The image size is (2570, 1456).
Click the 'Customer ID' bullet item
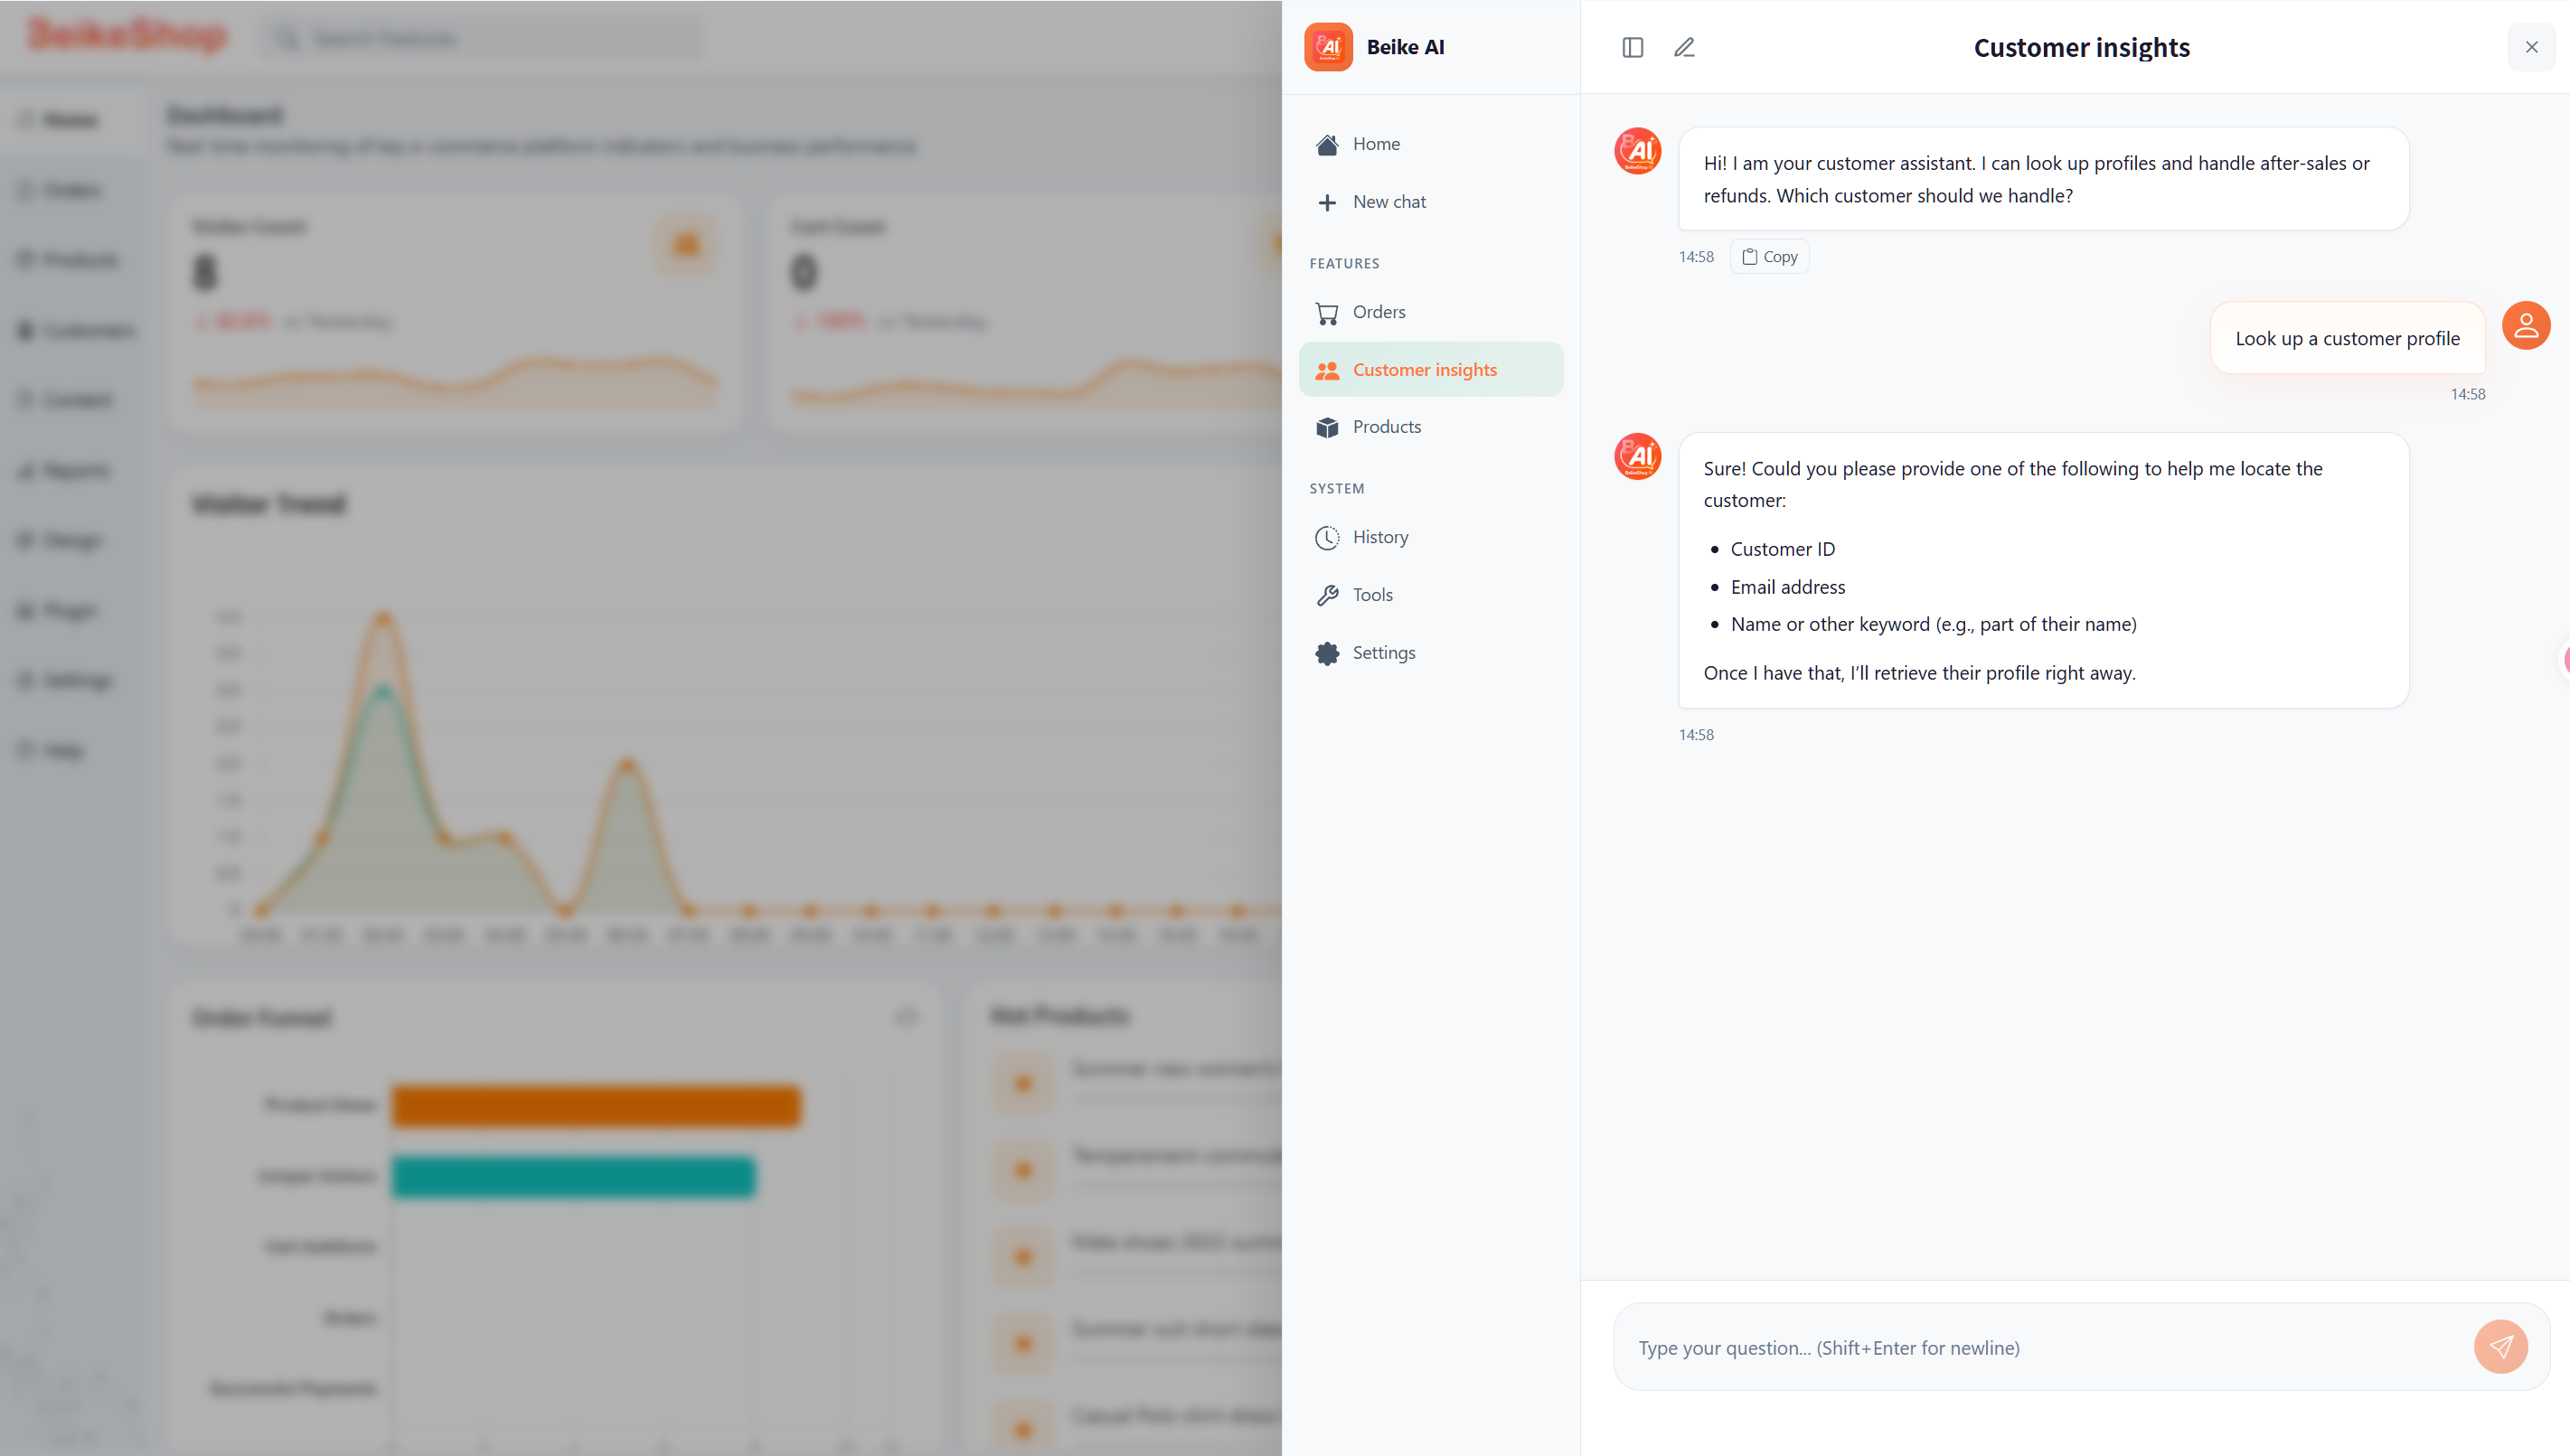coord(1783,549)
